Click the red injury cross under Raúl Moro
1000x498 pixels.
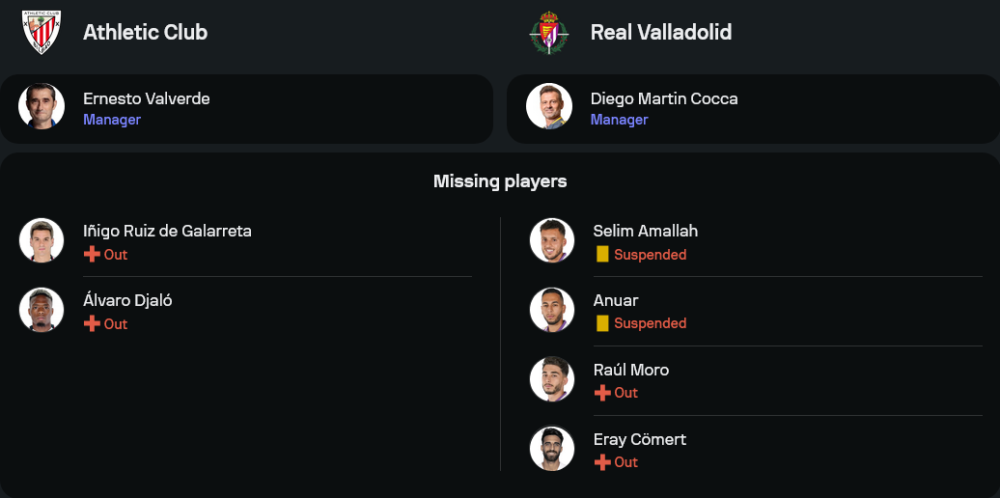[x=602, y=393]
